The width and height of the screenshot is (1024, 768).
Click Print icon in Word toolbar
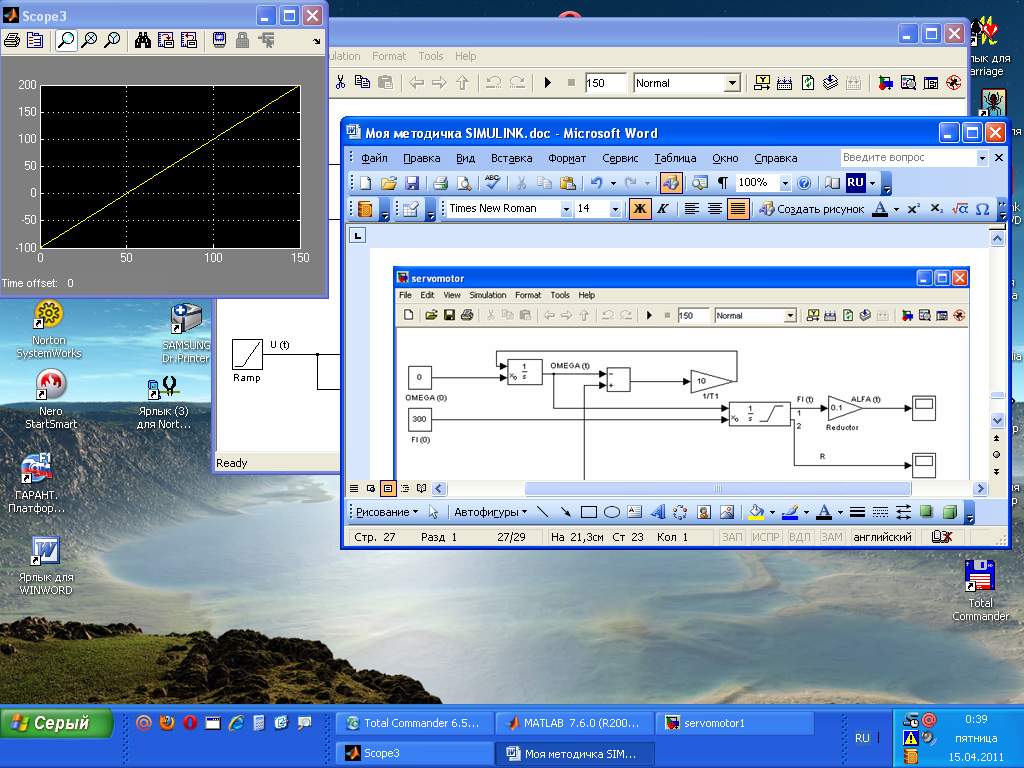point(441,183)
